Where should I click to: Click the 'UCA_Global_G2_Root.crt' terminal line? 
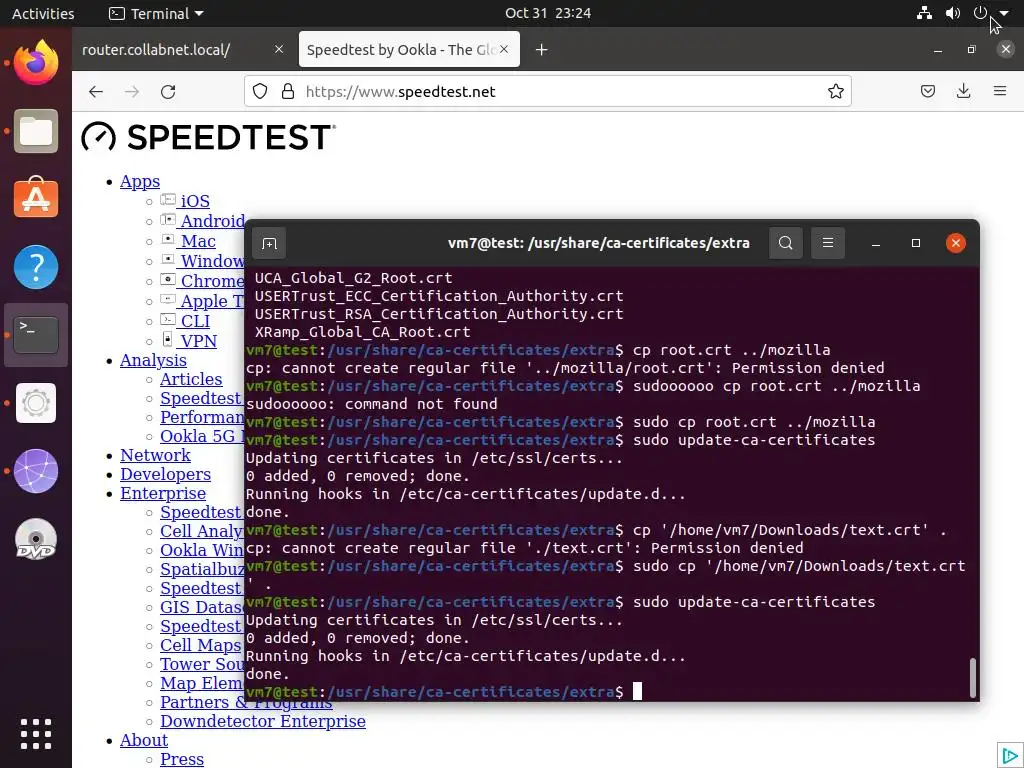pyautogui.click(x=353, y=278)
